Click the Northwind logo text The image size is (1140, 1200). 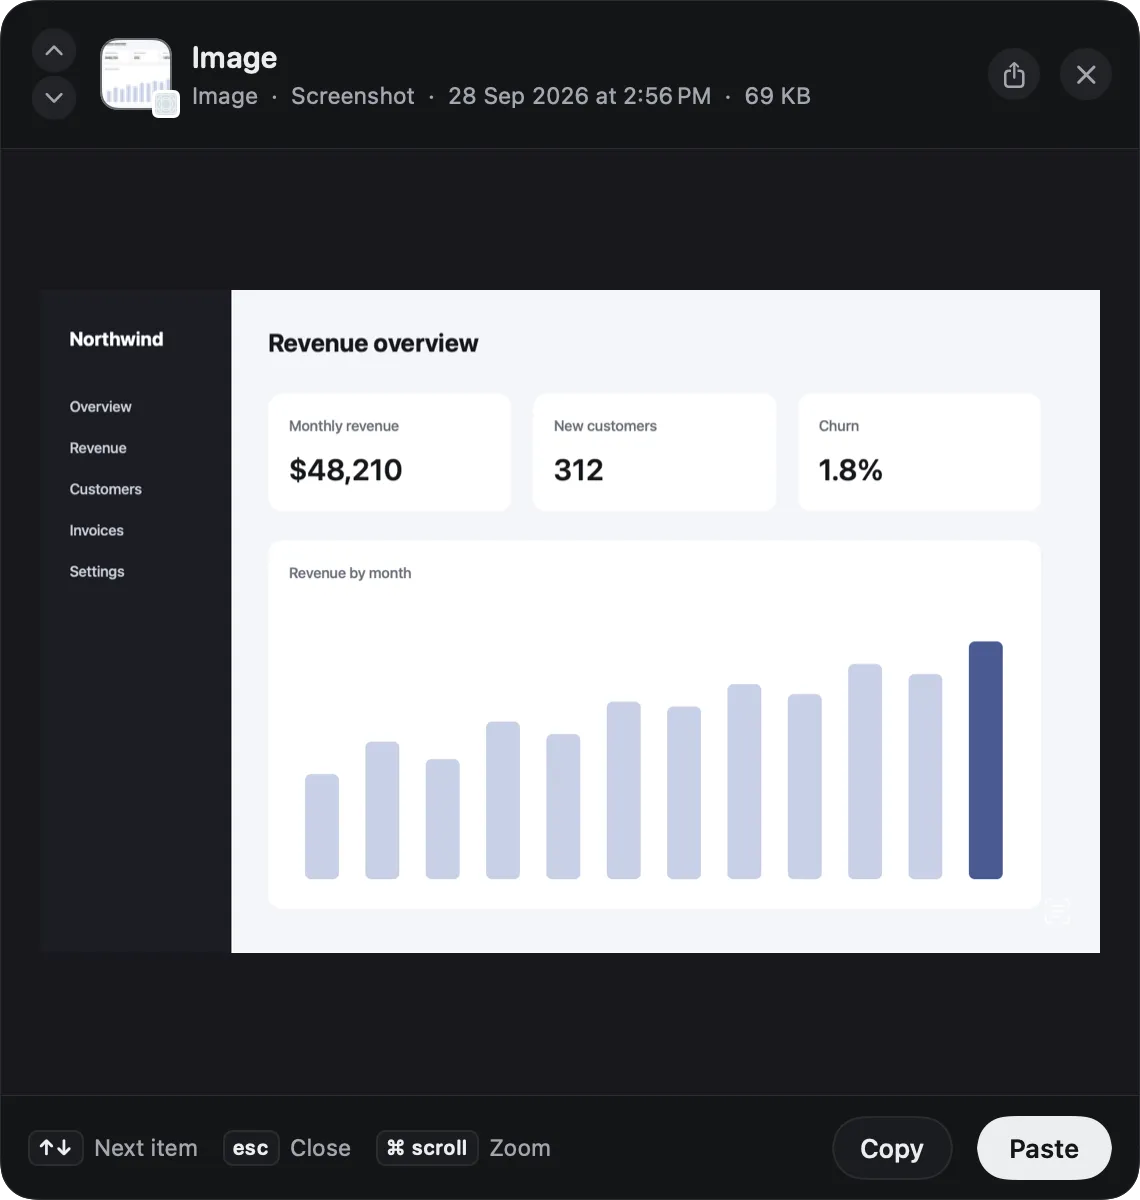tap(116, 339)
